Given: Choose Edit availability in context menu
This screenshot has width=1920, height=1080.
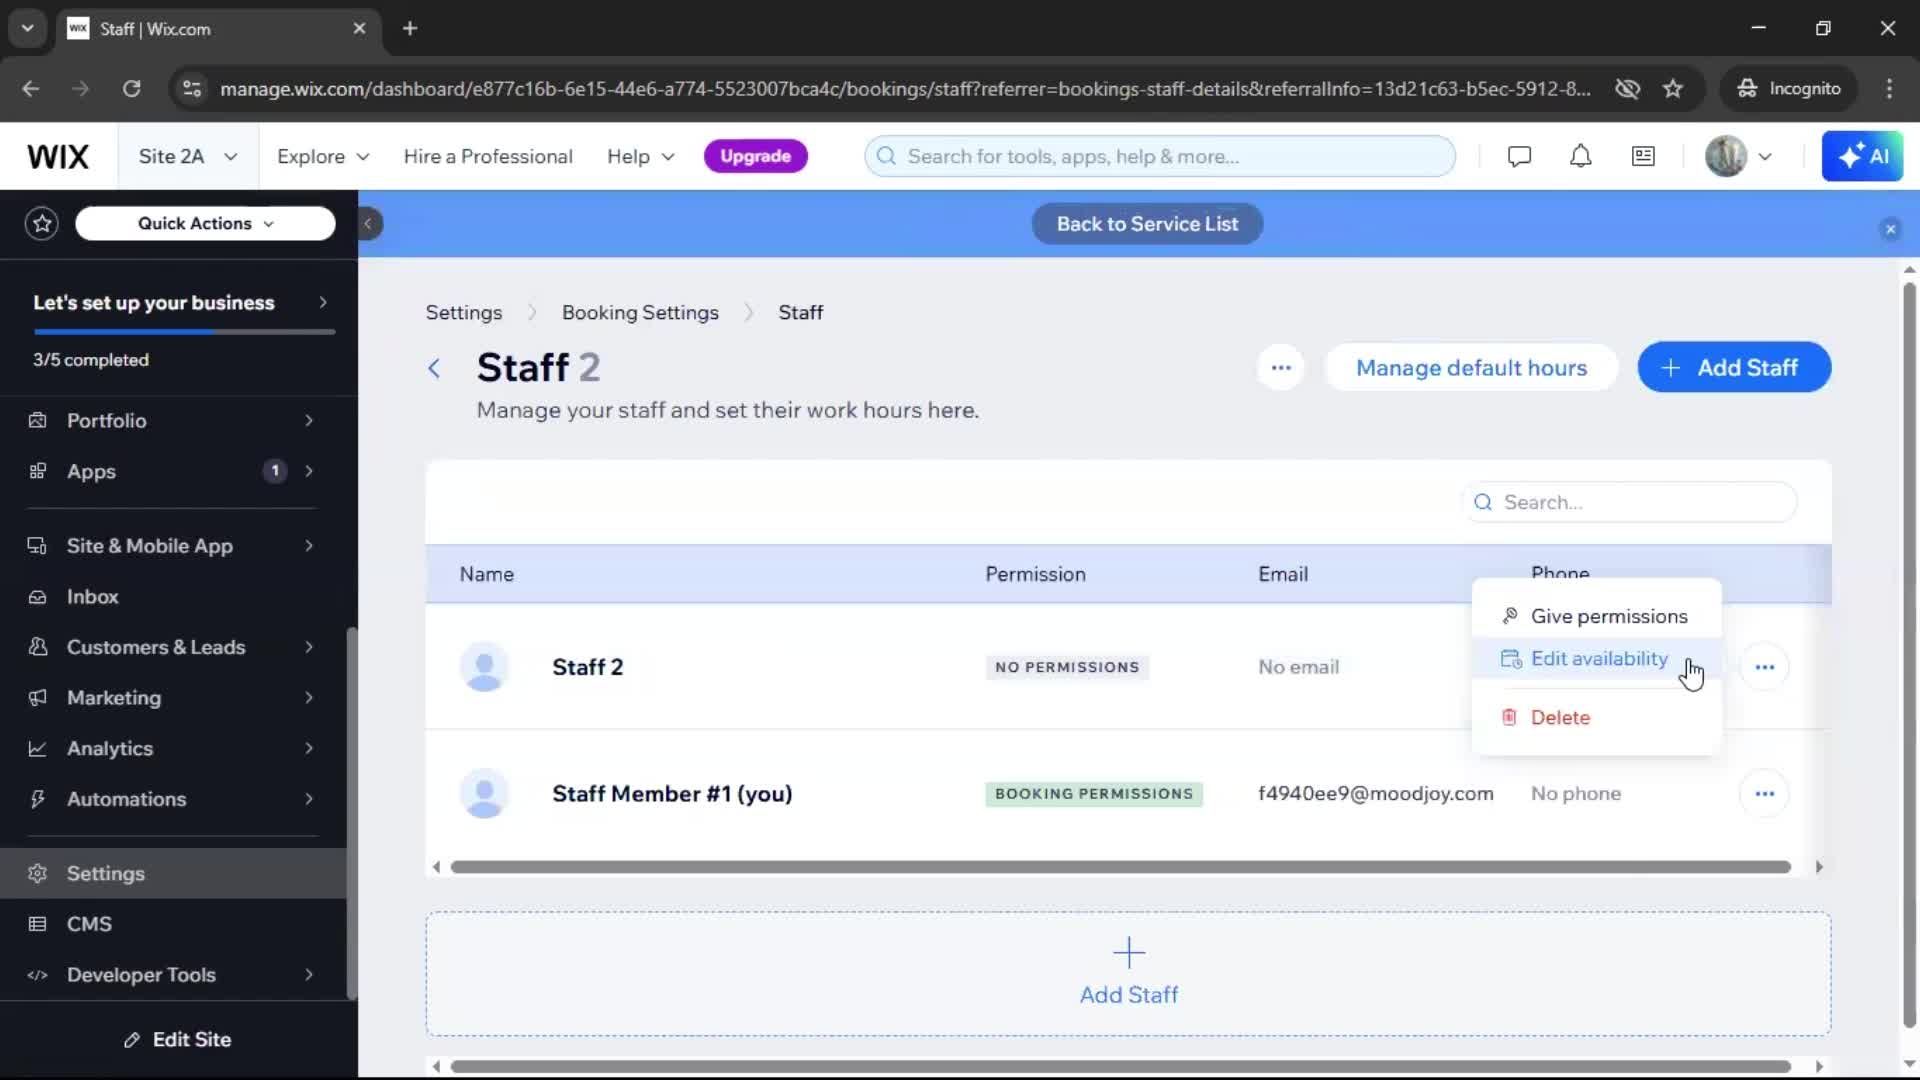Looking at the screenshot, I should pyautogui.click(x=1596, y=659).
